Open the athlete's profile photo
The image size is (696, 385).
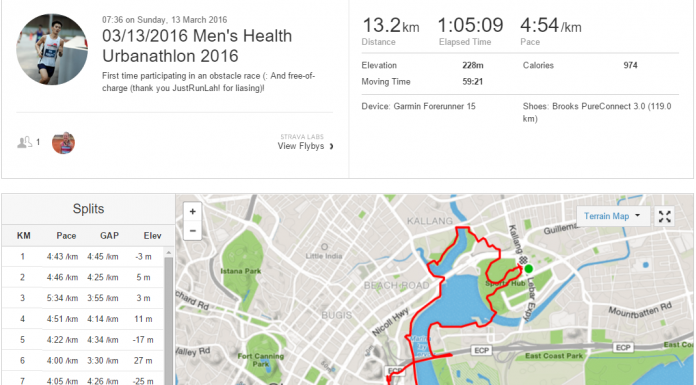click(52, 49)
